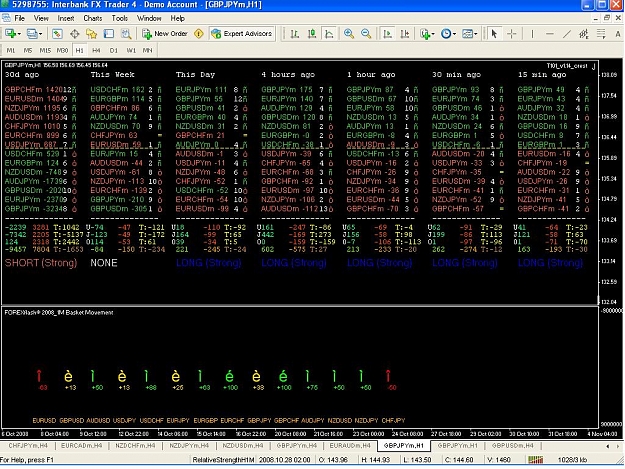Open the Charts menu

point(92,18)
